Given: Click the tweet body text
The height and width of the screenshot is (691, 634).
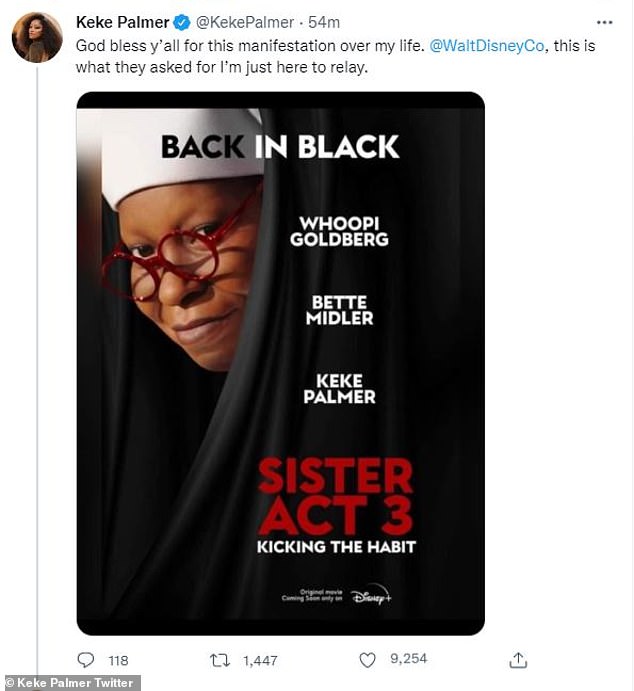Looking at the screenshot, I should [x=335, y=56].
